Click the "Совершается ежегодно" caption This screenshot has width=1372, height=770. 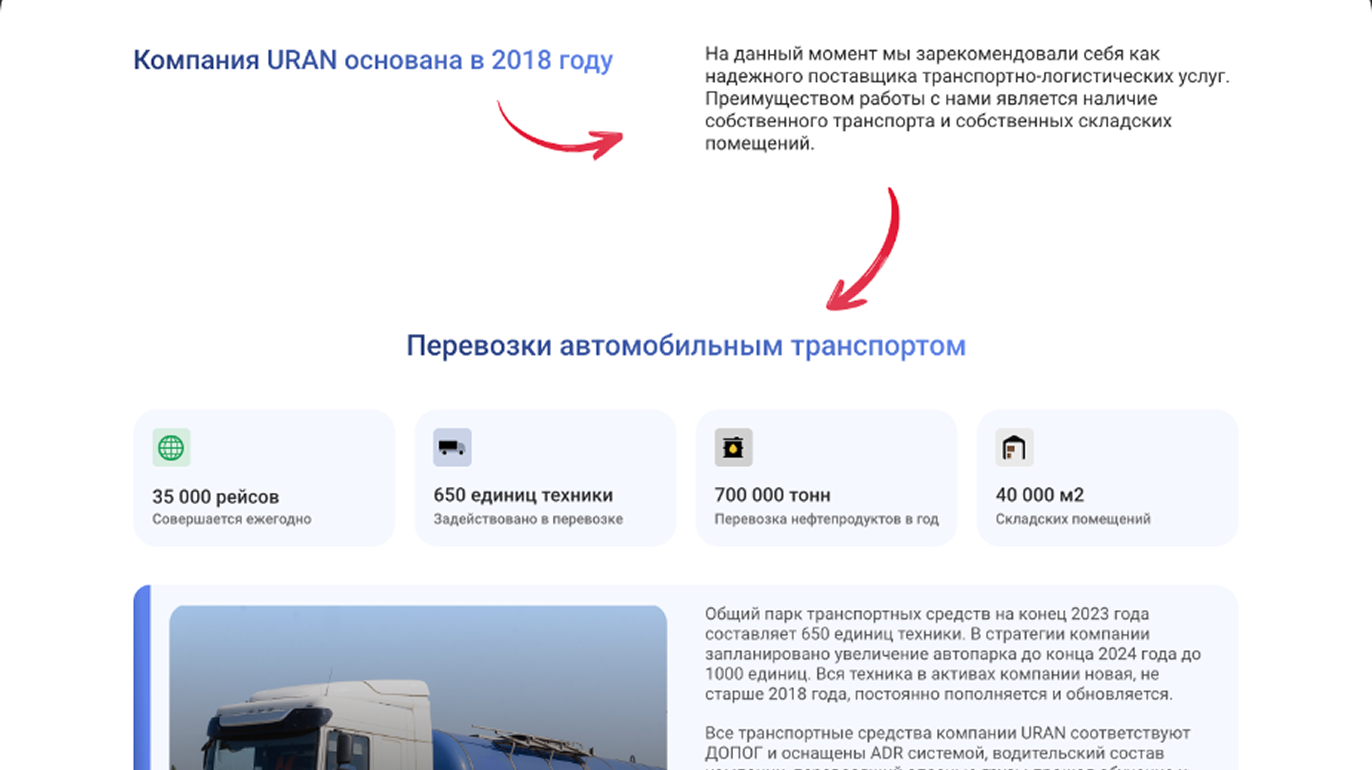[x=232, y=519]
